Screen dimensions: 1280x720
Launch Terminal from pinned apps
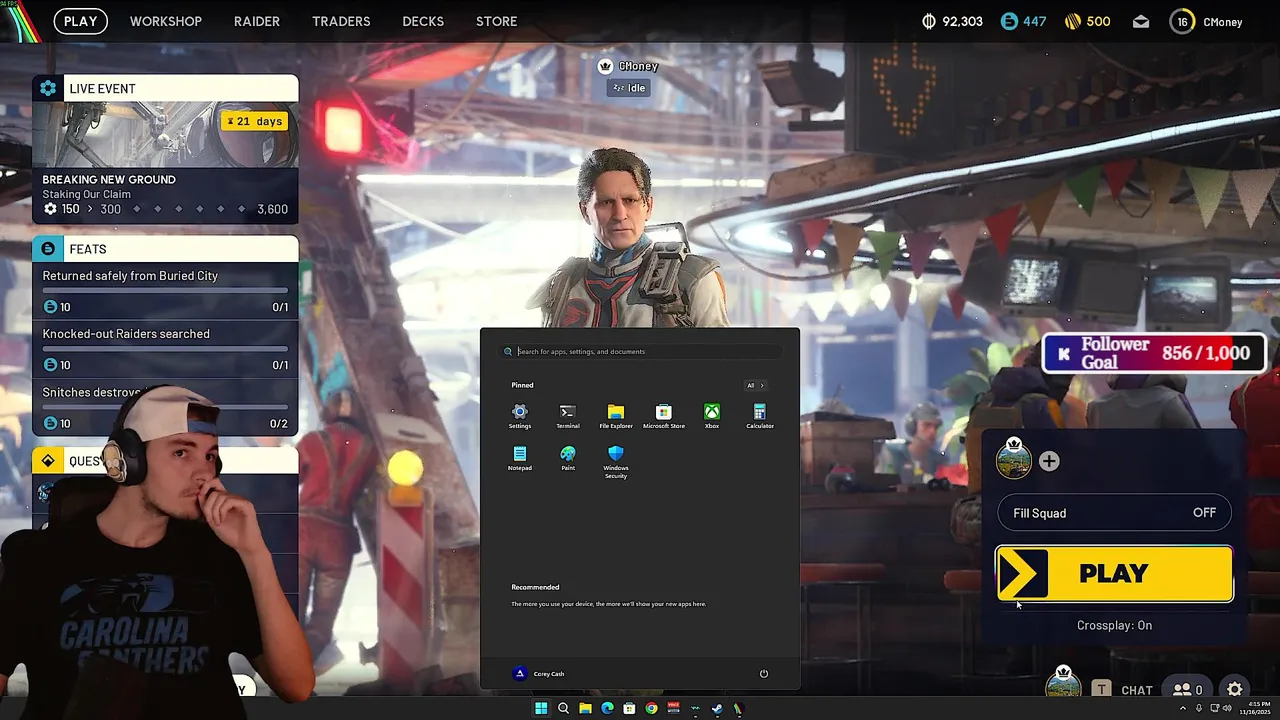(568, 416)
